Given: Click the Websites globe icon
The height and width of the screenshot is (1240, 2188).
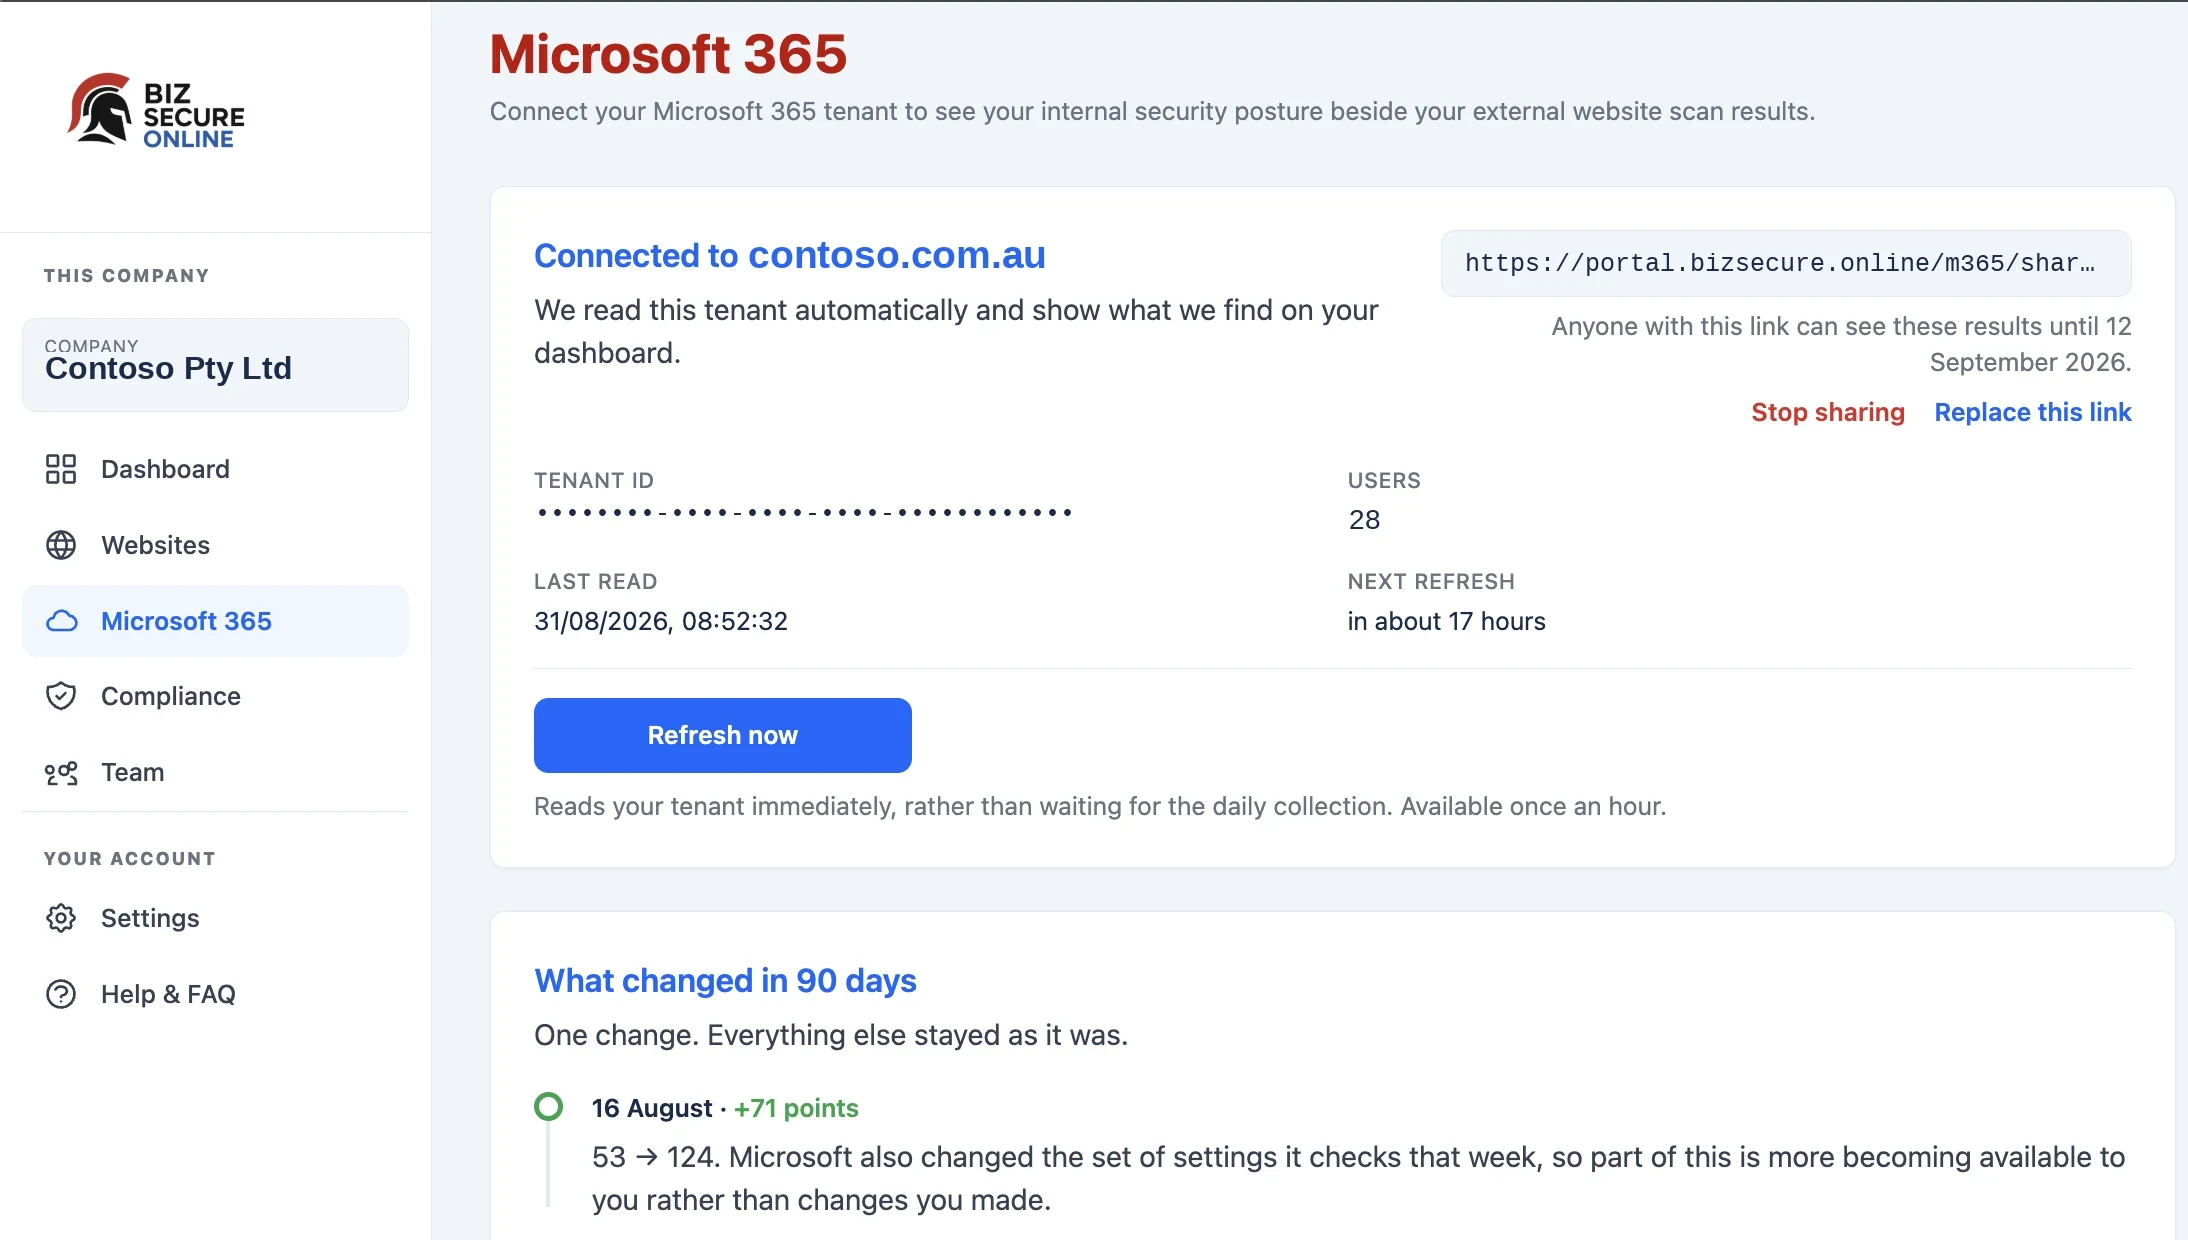Looking at the screenshot, I should point(61,545).
